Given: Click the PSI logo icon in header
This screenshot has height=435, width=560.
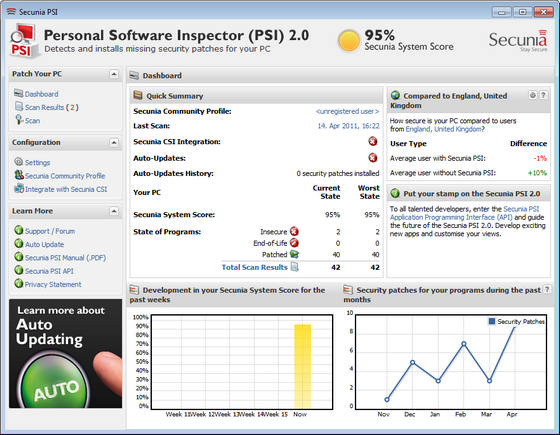Looking at the screenshot, I should (x=23, y=40).
